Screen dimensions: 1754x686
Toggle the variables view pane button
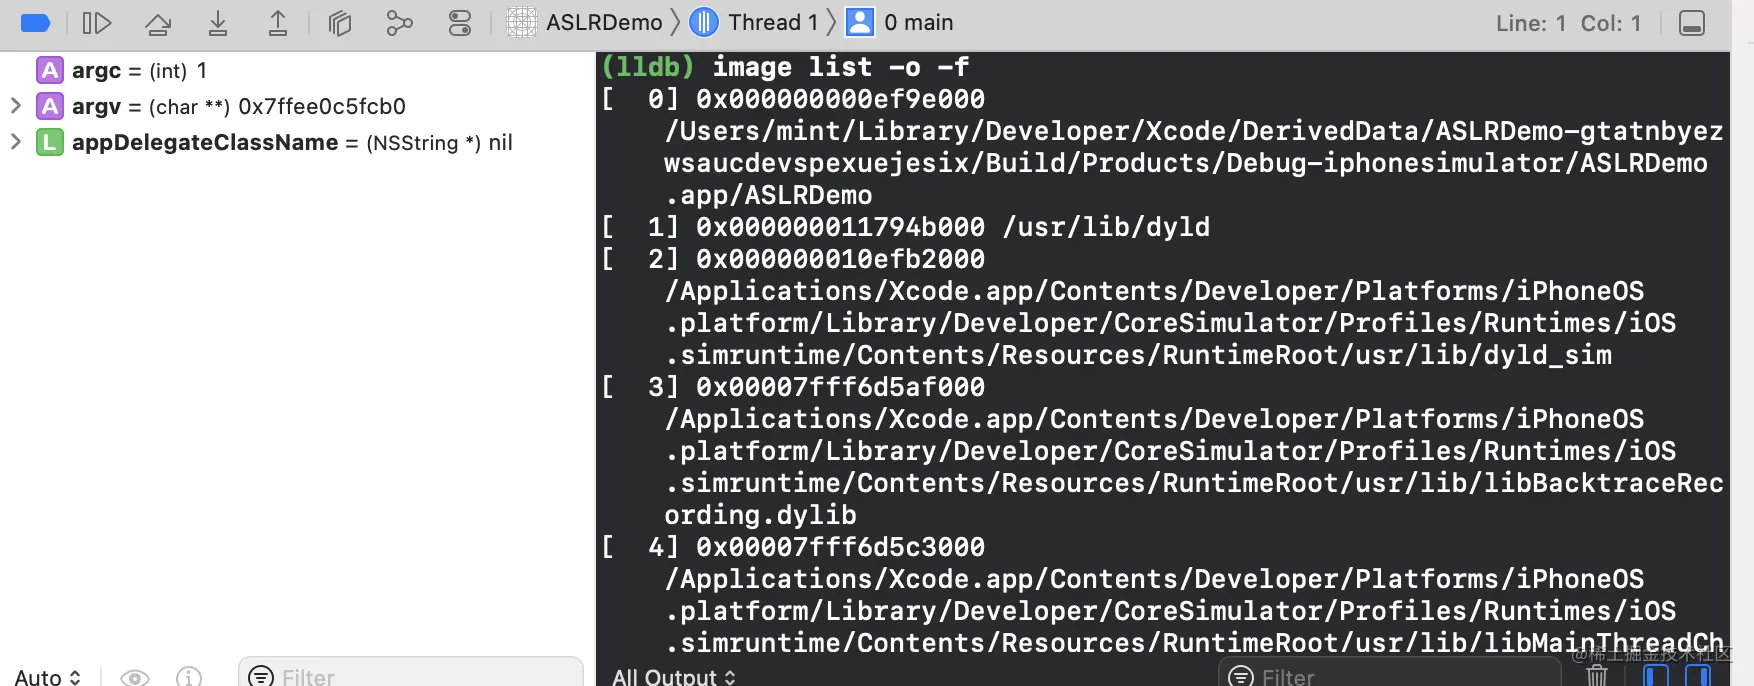click(x=1656, y=677)
